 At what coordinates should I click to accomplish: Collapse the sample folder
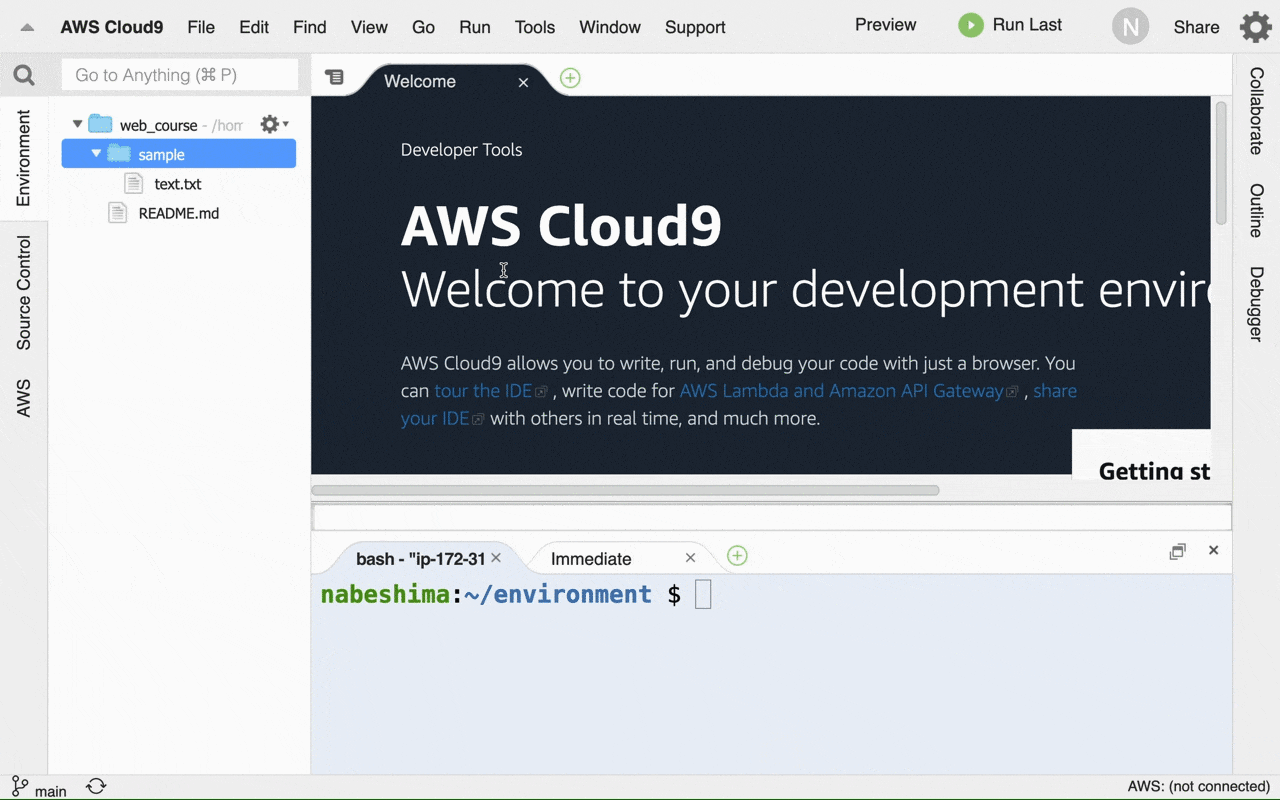pyautogui.click(x=96, y=154)
